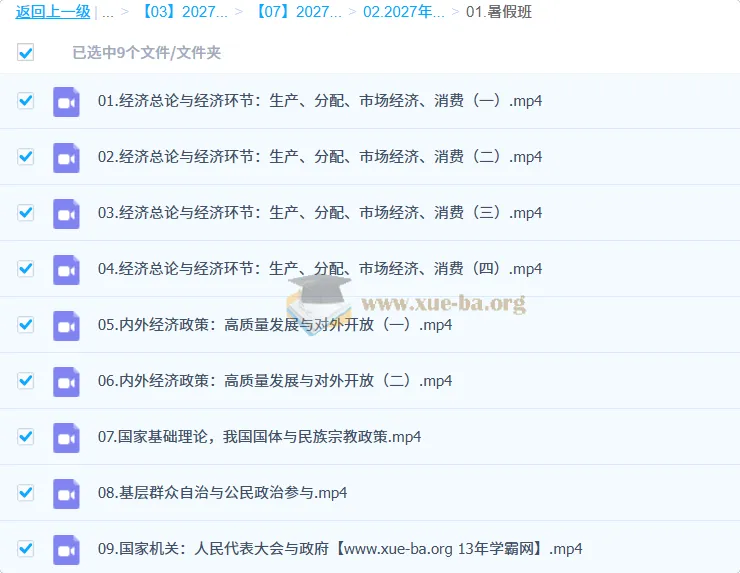The height and width of the screenshot is (573, 740).
Task: Click the breadcrumb ellipsis ... item
Action: pos(108,13)
